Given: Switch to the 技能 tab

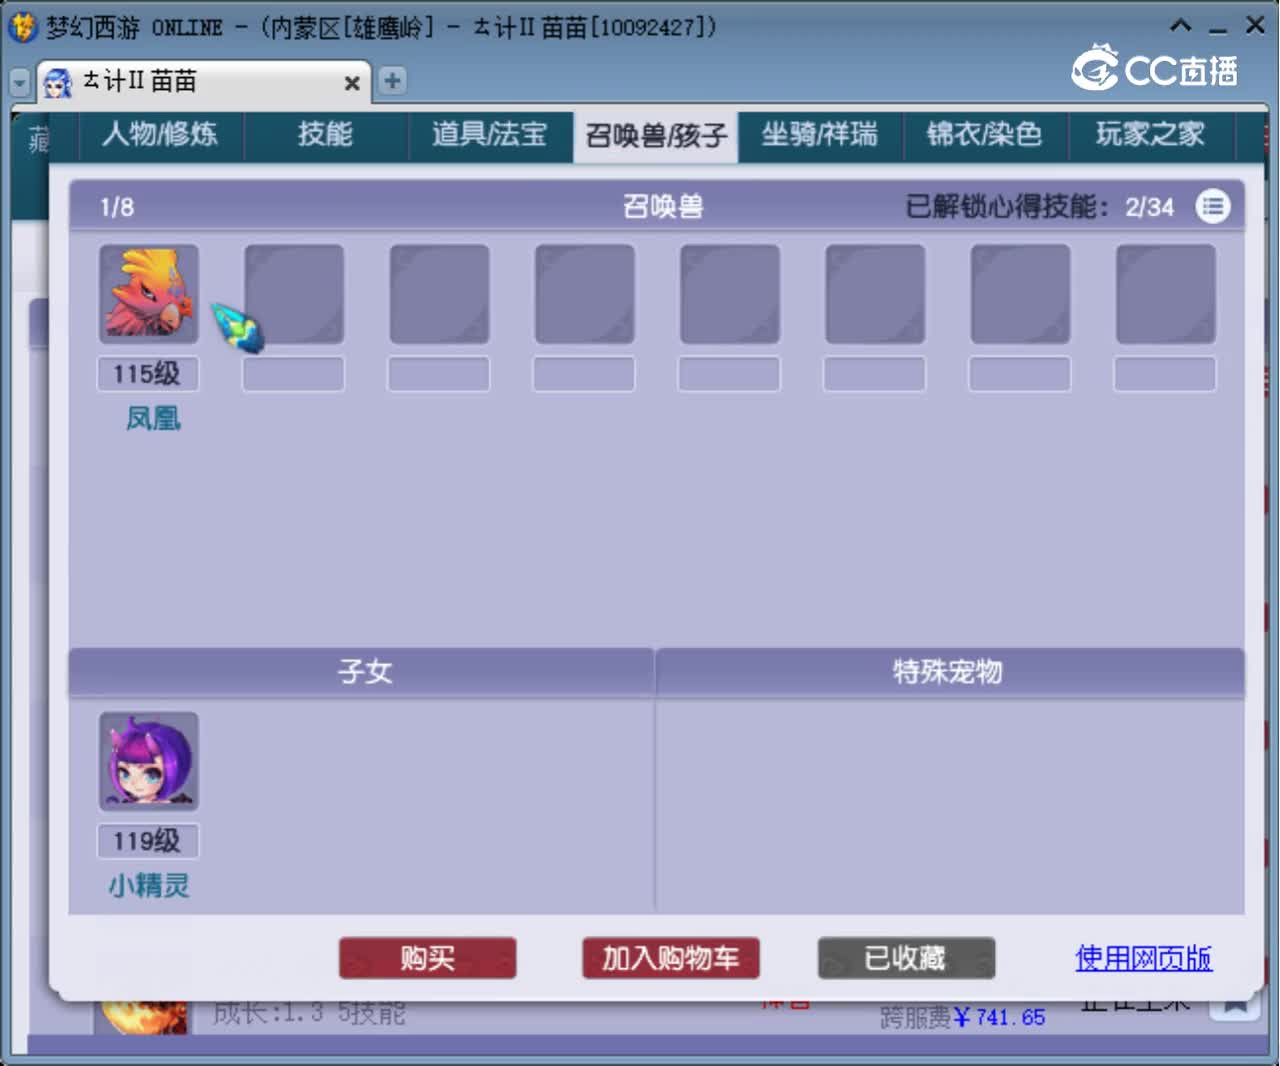Looking at the screenshot, I should (x=326, y=135).
